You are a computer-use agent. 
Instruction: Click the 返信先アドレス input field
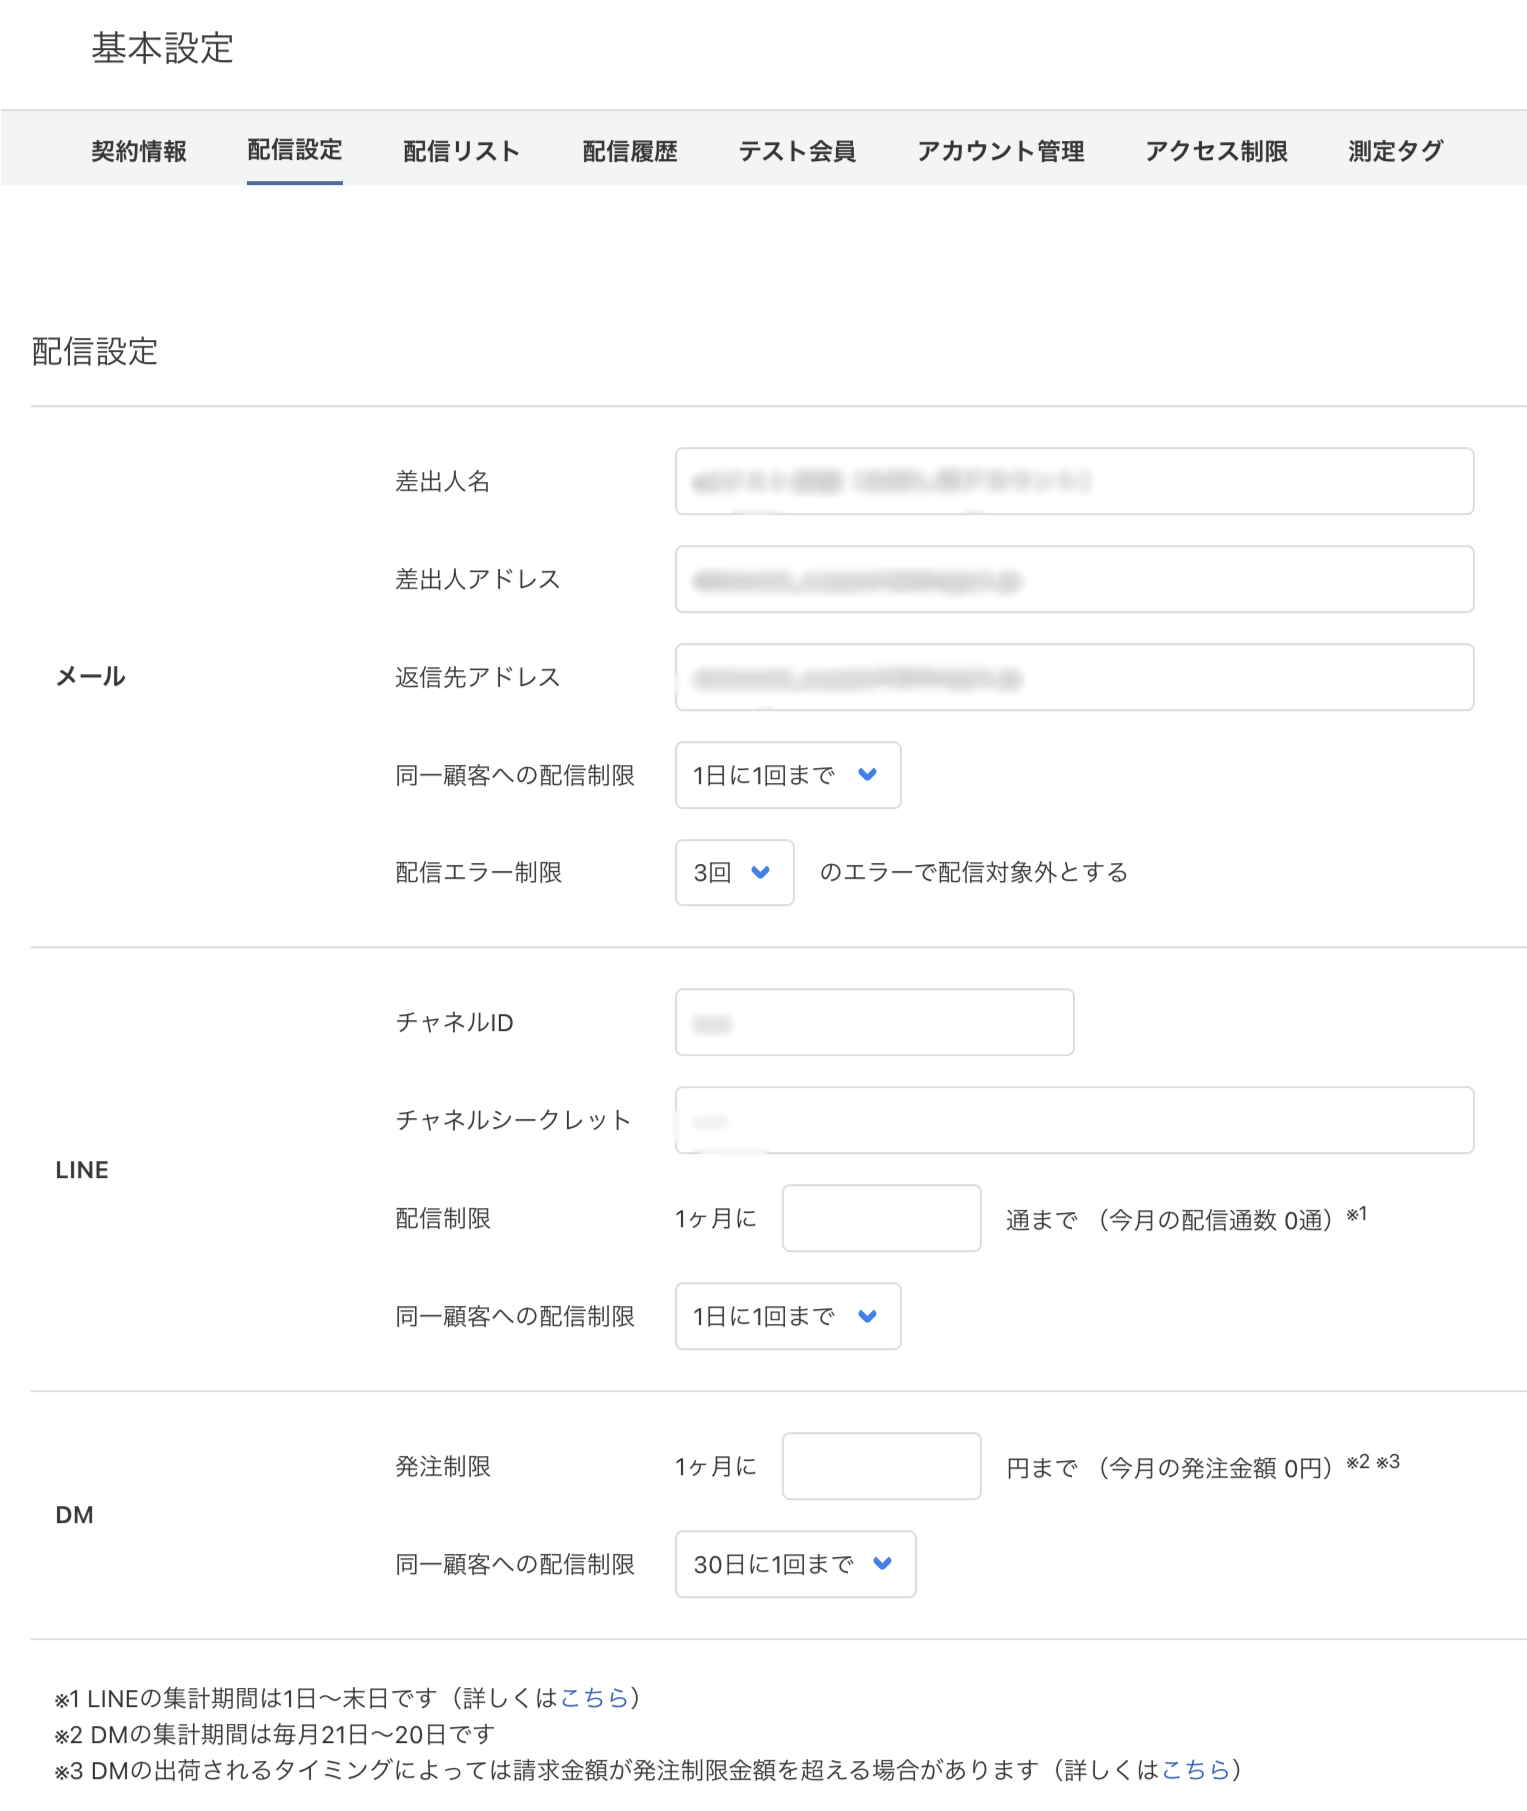[1074, 677]
